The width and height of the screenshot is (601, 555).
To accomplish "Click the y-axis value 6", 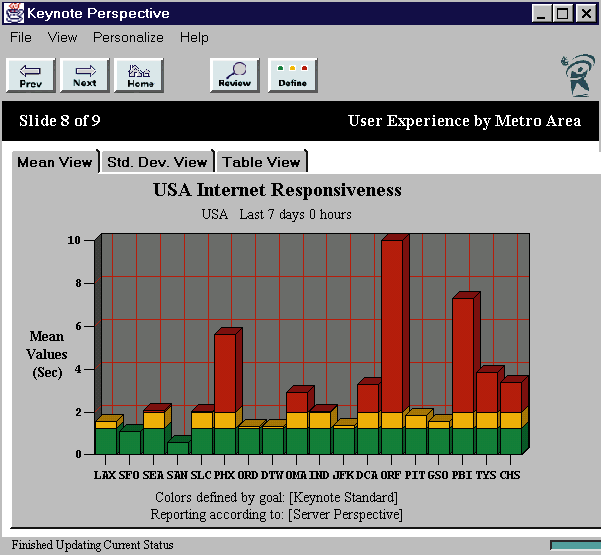I will (79, 326).
